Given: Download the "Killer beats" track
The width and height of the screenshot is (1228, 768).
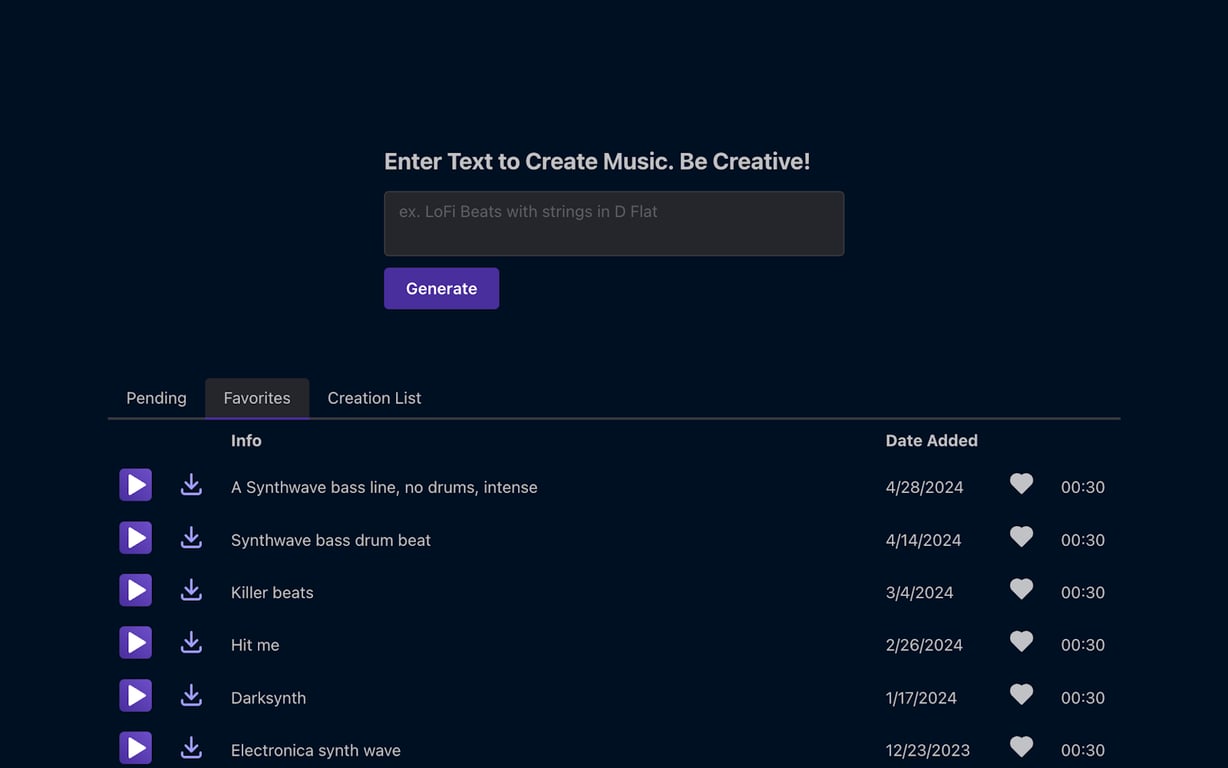Looking at the screenshot, I should pyautogui.click(x=191, y=589).
